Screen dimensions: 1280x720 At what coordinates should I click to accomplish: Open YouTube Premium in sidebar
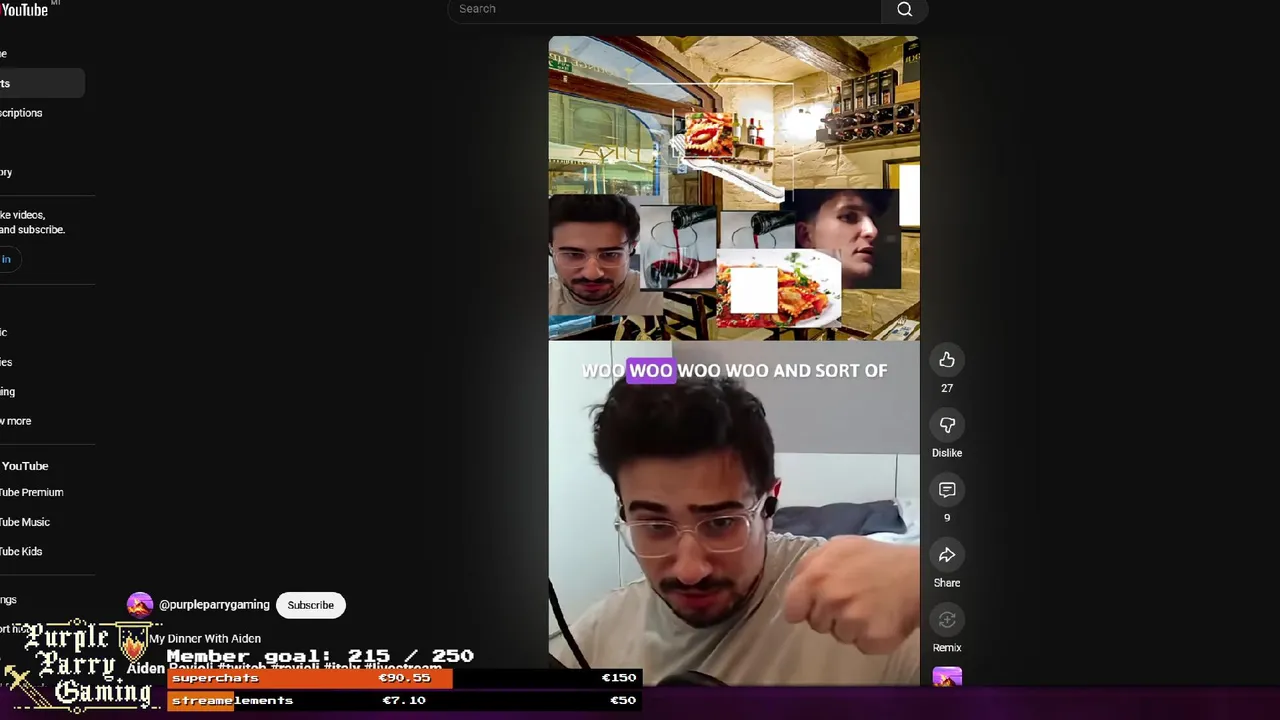click(32, 492)
